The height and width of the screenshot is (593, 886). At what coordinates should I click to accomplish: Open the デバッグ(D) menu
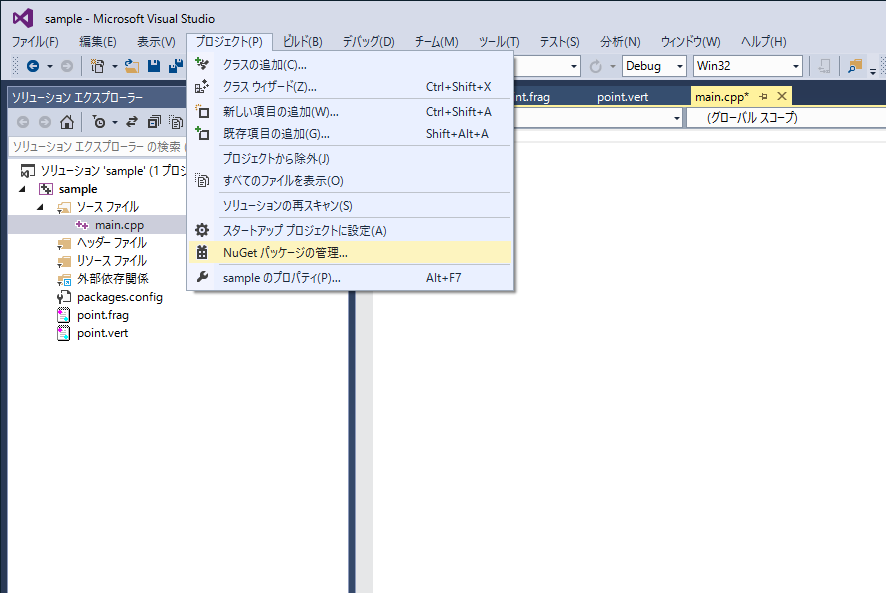[x=368, y=42]
